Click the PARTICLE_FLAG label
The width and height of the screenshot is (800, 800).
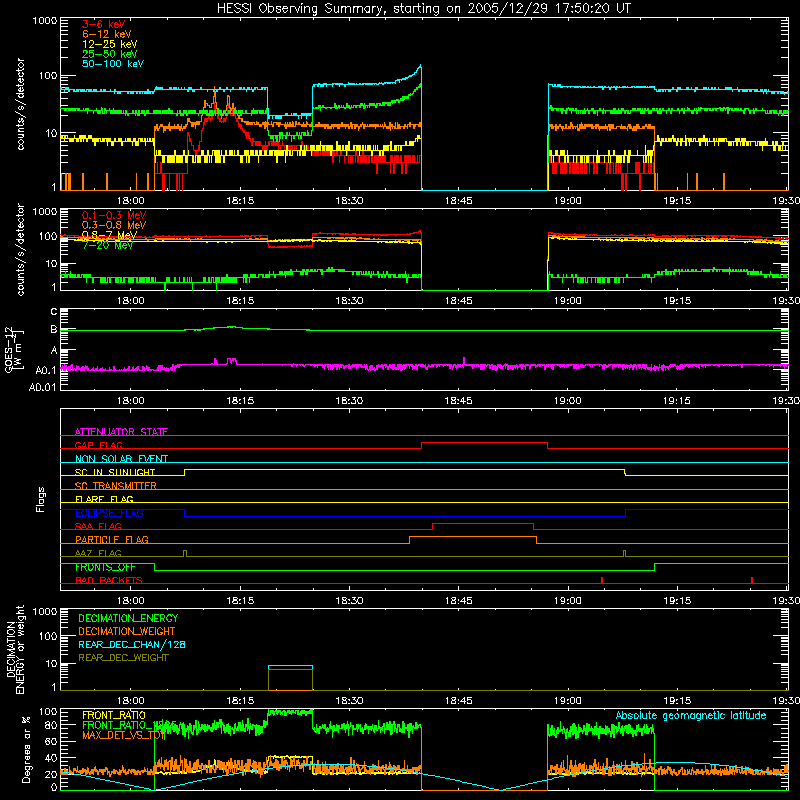[x=112, y=539]
